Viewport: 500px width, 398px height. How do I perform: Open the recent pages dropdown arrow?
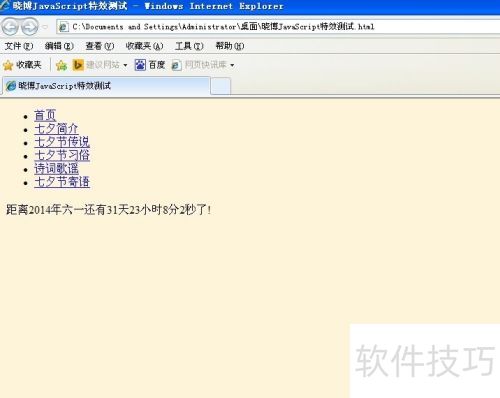45,27
